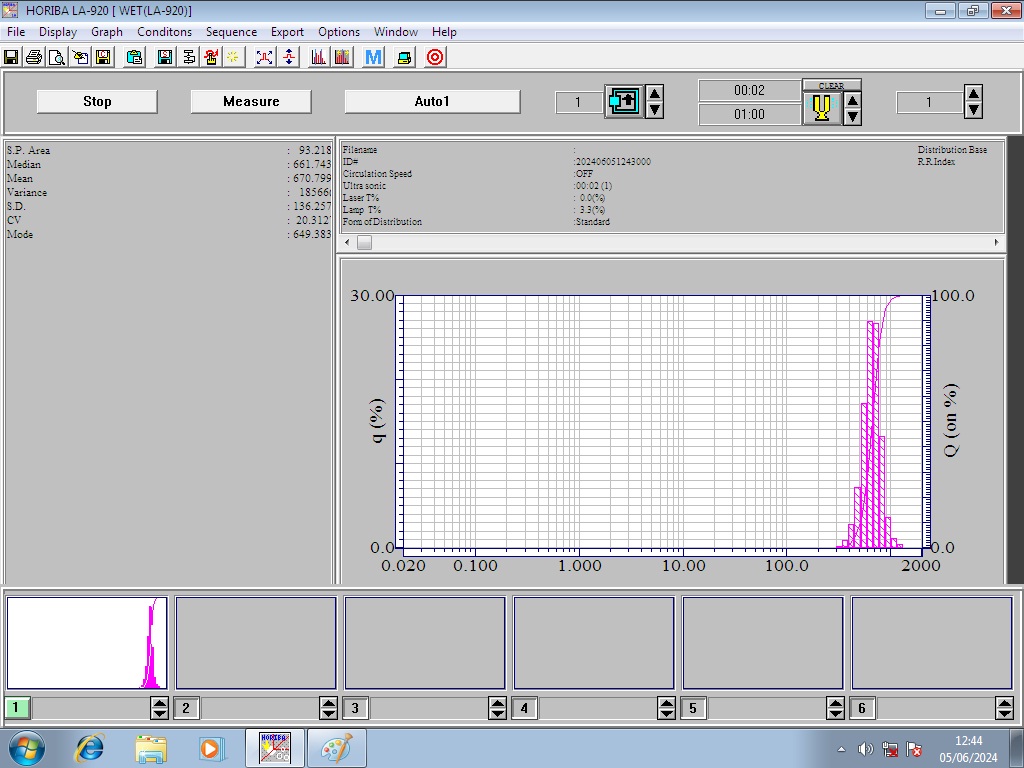
Task: Click the ultrasonic time up arrow
Action: pos(853,100)
